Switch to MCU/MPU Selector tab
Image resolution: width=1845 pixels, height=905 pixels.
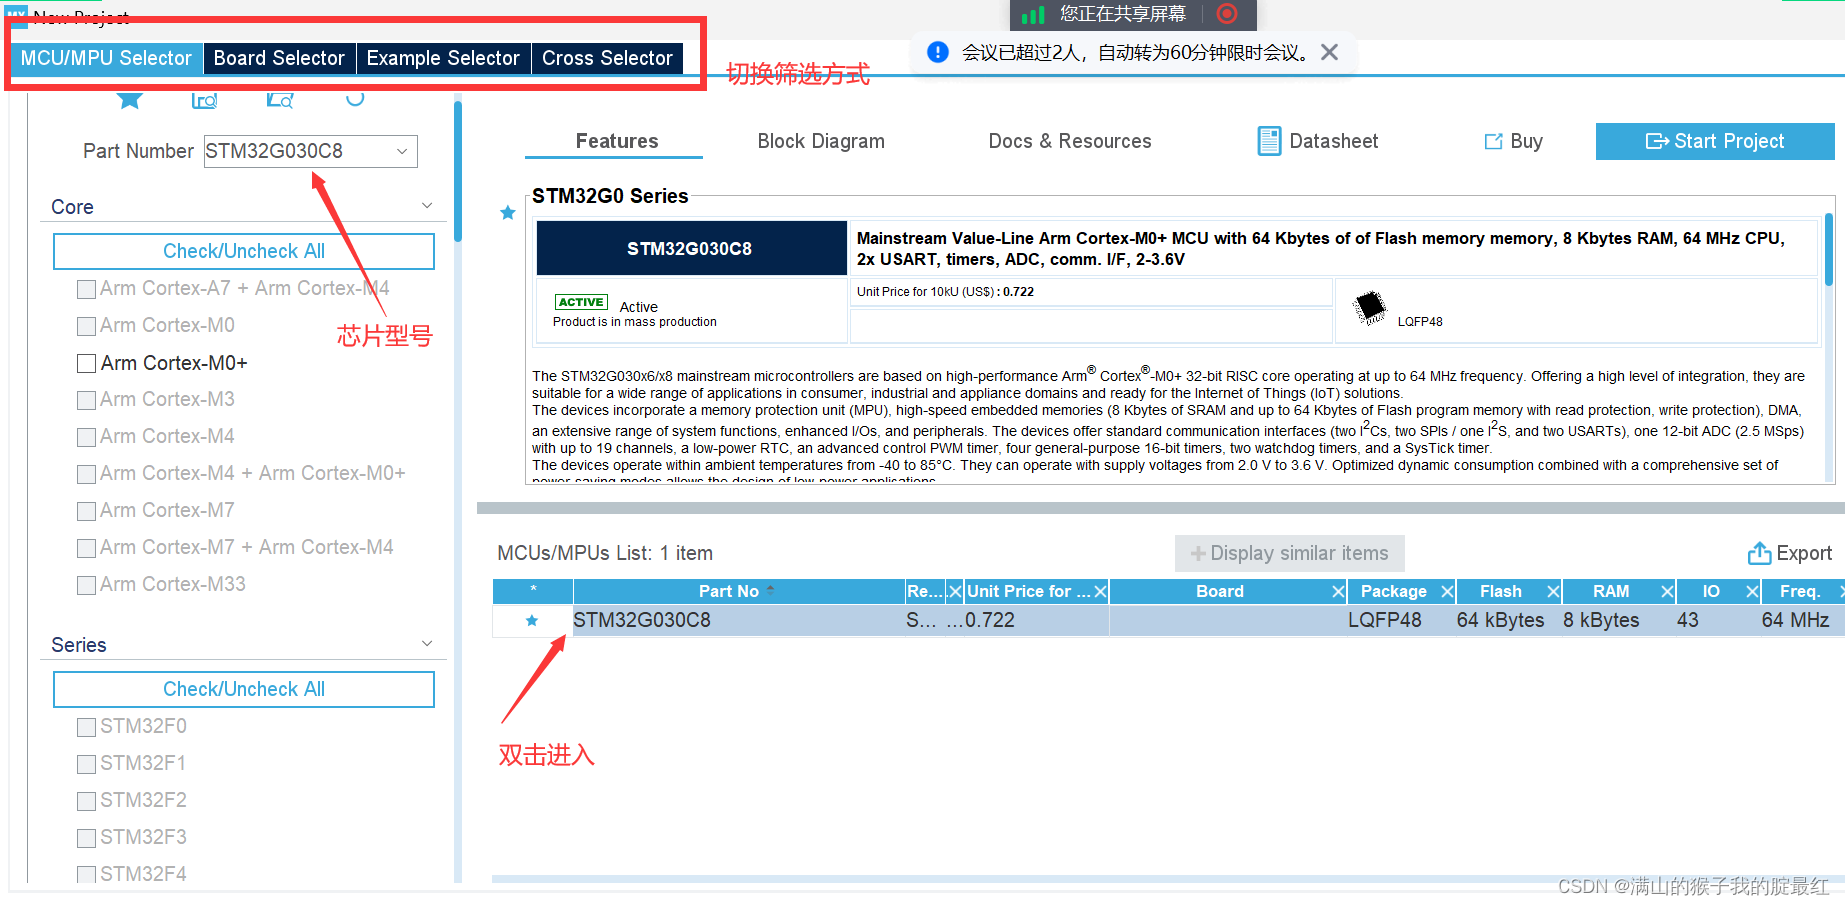[106, 58]
